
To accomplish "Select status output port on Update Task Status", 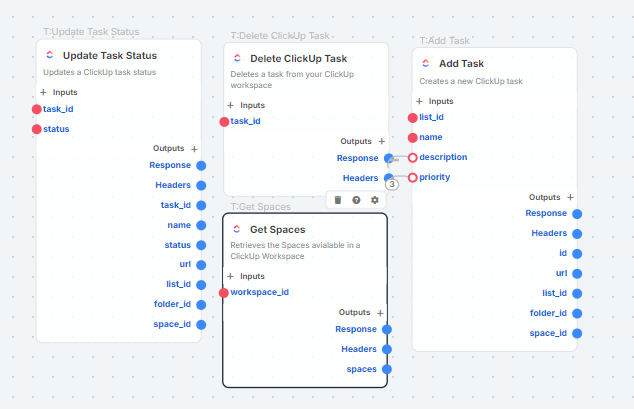I will [x=201, y=245].
